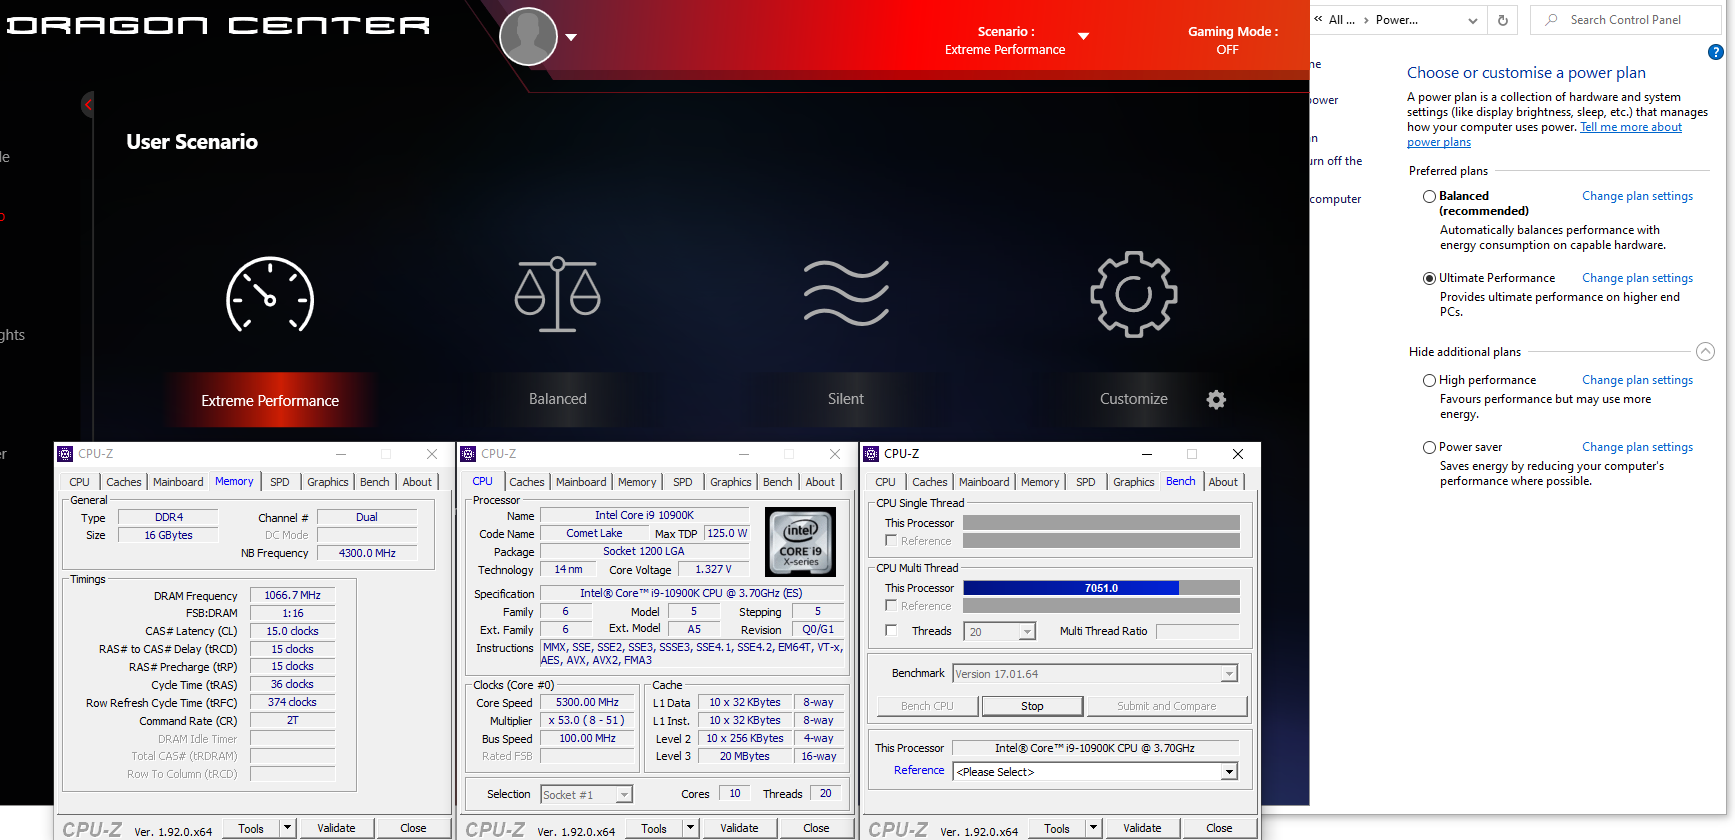This screenshot has width=1735, height=840.
Task: Select the Extreme Performance speedometer icon
Action: click(270, 295)
